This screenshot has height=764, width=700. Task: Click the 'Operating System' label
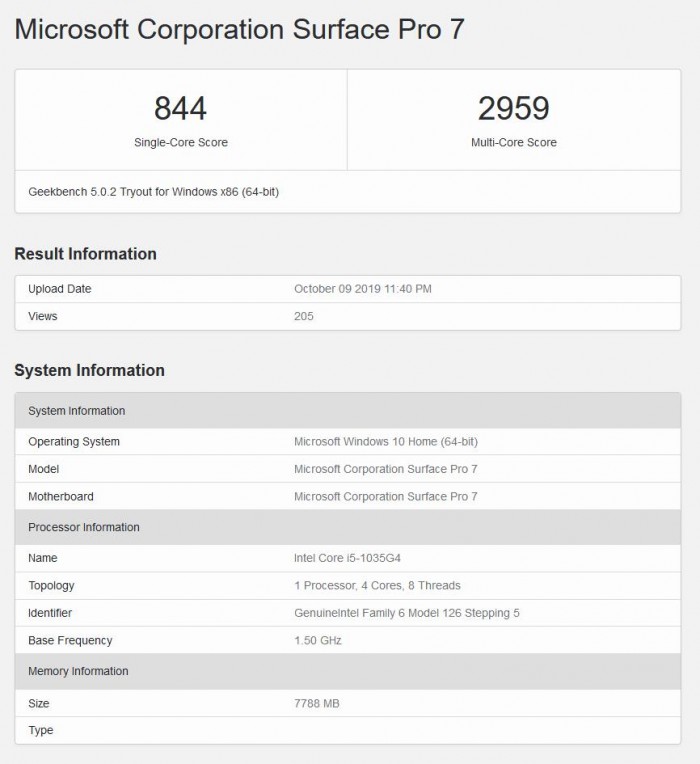[74, 442]
